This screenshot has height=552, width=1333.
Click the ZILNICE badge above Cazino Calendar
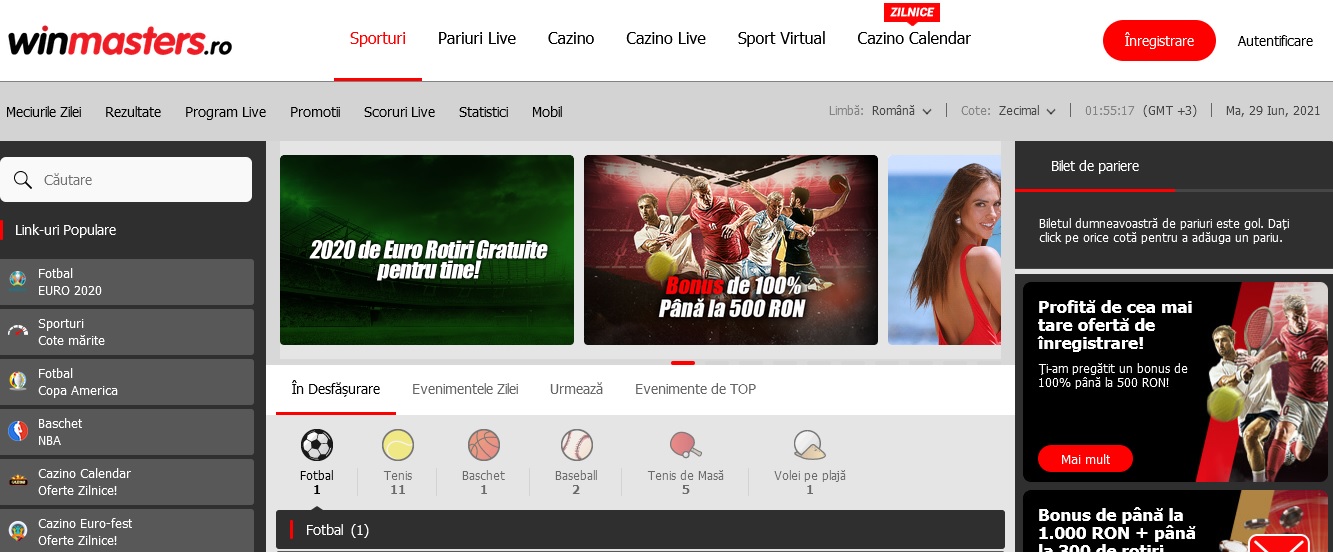[x=911, y=13]
